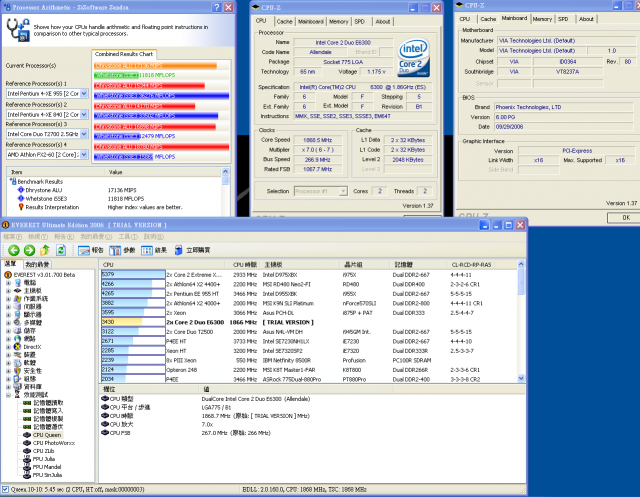Select the 2x Core 2 Extreme result row
Screen dimensions: 640x497
point(310,275)
